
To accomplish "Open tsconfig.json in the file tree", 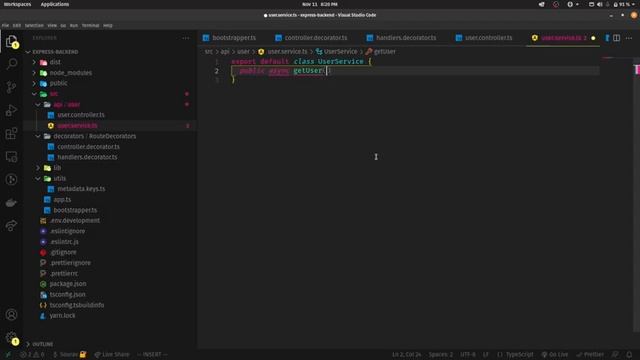I will pos(67,294).
